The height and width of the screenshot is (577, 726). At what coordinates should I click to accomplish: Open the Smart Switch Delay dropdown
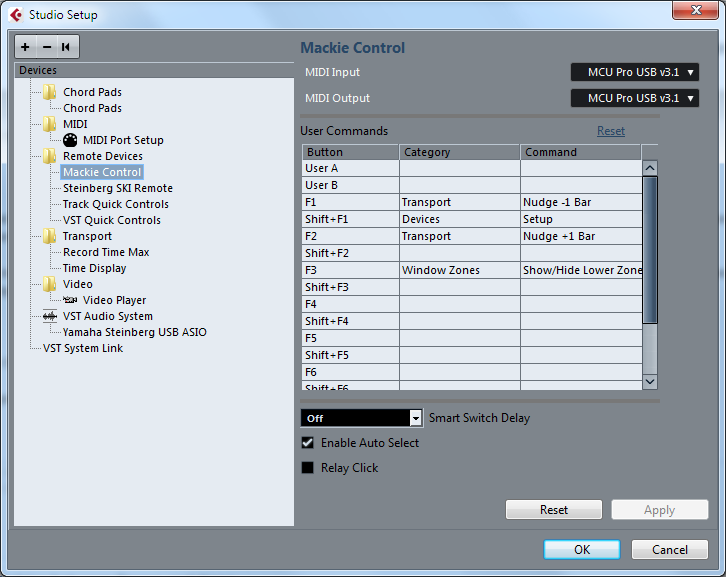coord(362,418)
